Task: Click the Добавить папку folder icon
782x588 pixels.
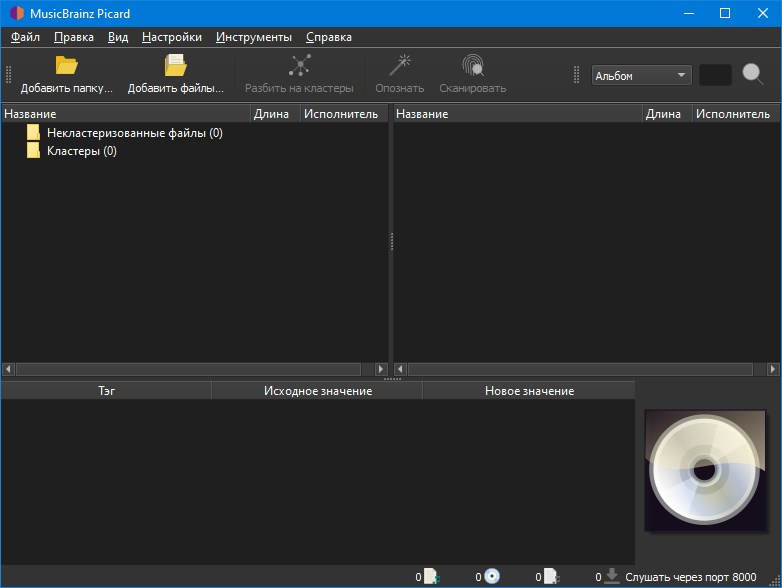Action: [66, 67]
